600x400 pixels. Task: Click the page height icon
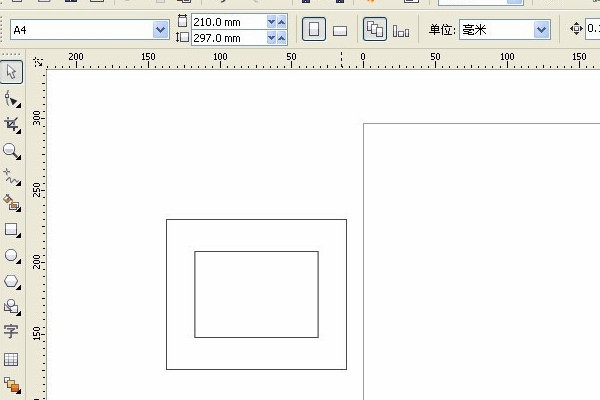coord(182,37)
